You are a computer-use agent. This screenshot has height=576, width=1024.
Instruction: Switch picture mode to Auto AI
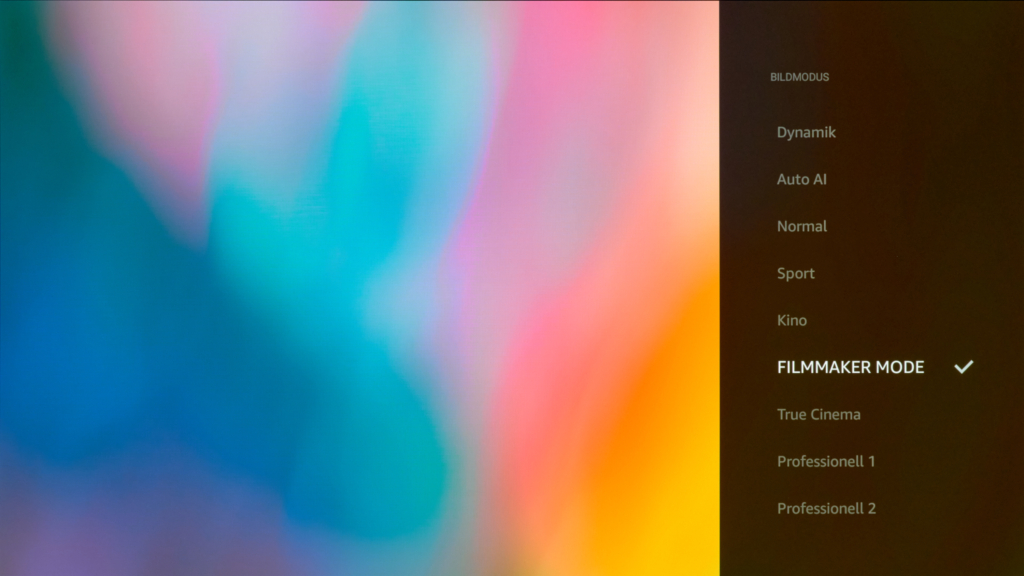[802, 179]
